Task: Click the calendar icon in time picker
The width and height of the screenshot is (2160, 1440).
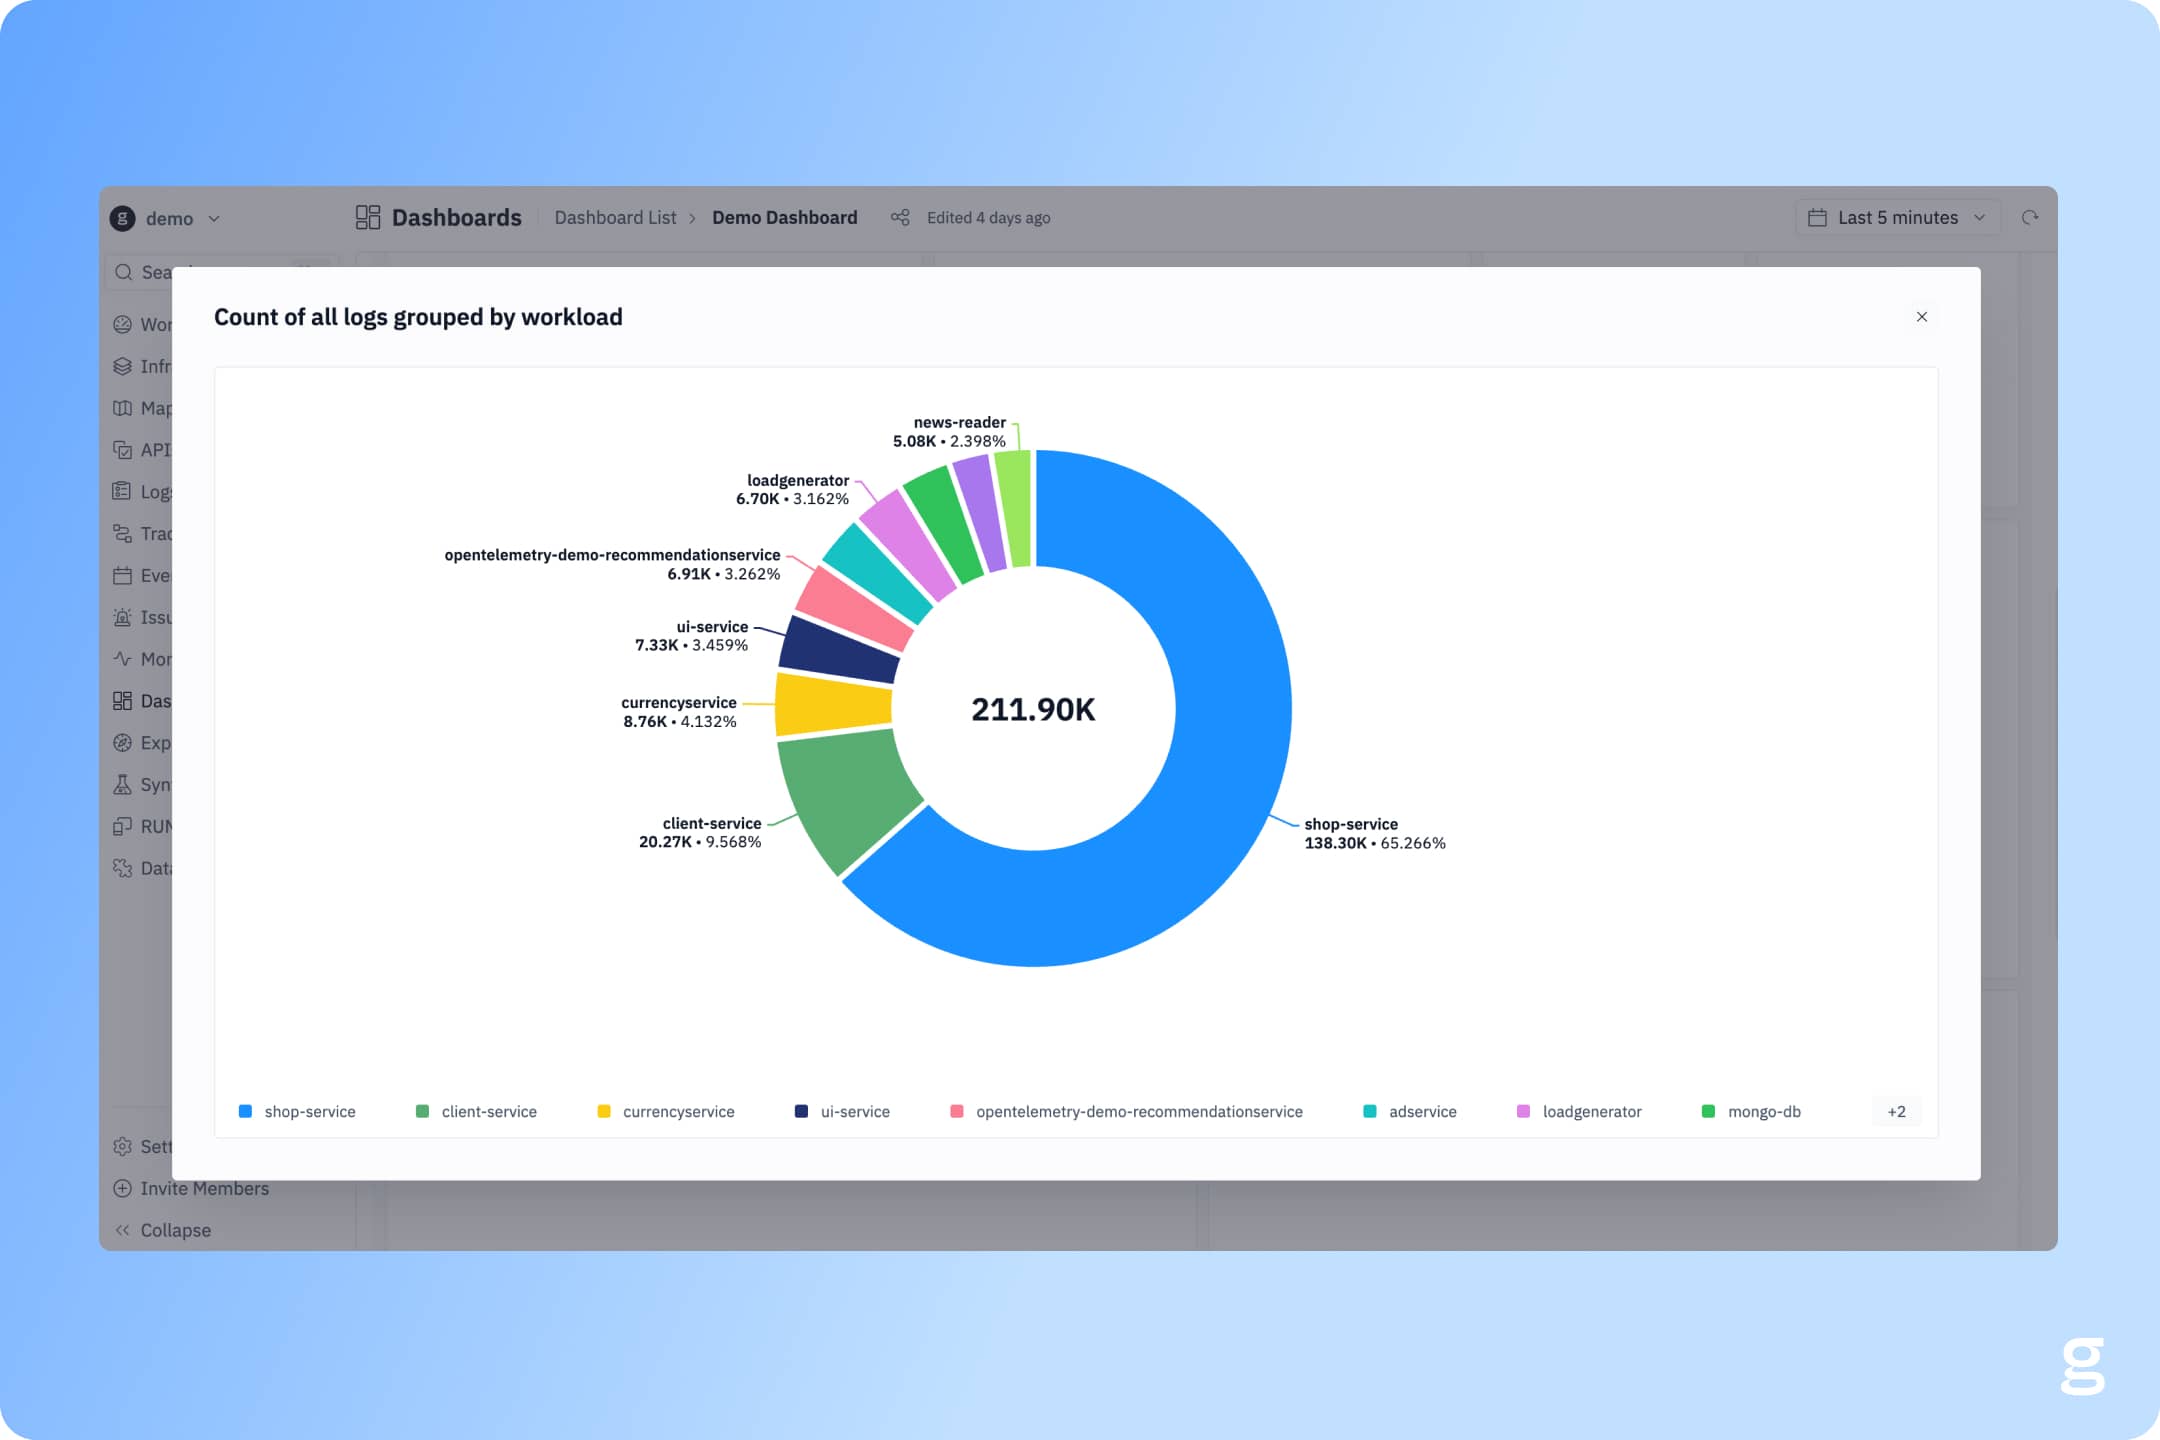Action: [1817, 218]
